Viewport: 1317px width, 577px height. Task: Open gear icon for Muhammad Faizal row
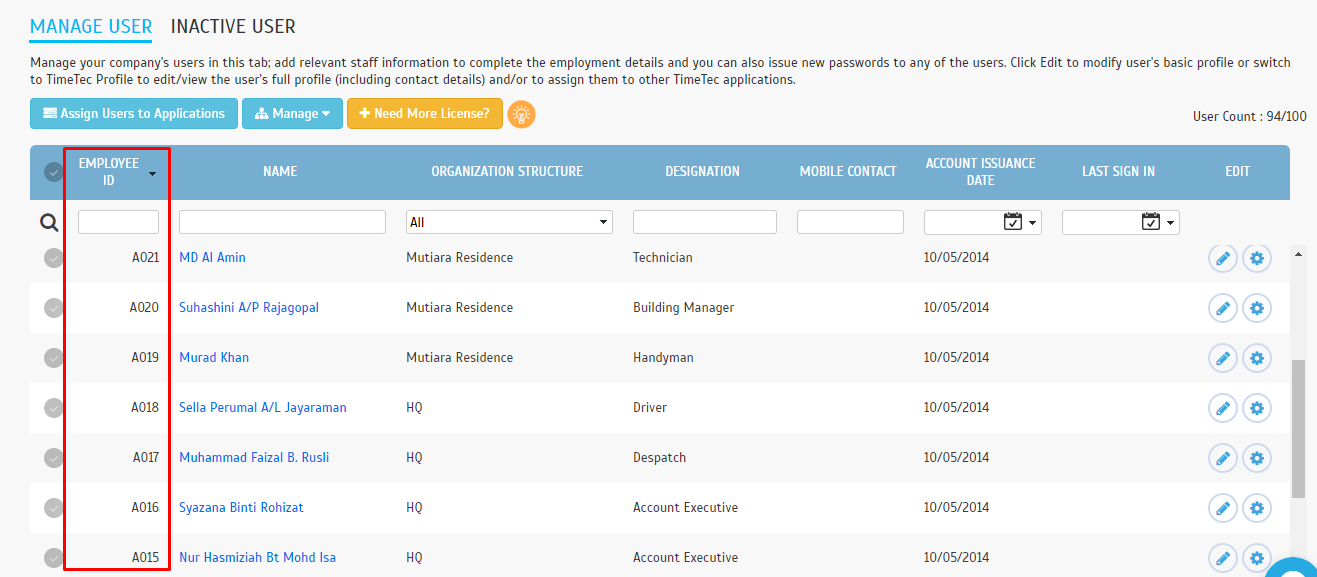pyautogui.click(x=1257, y=458)
